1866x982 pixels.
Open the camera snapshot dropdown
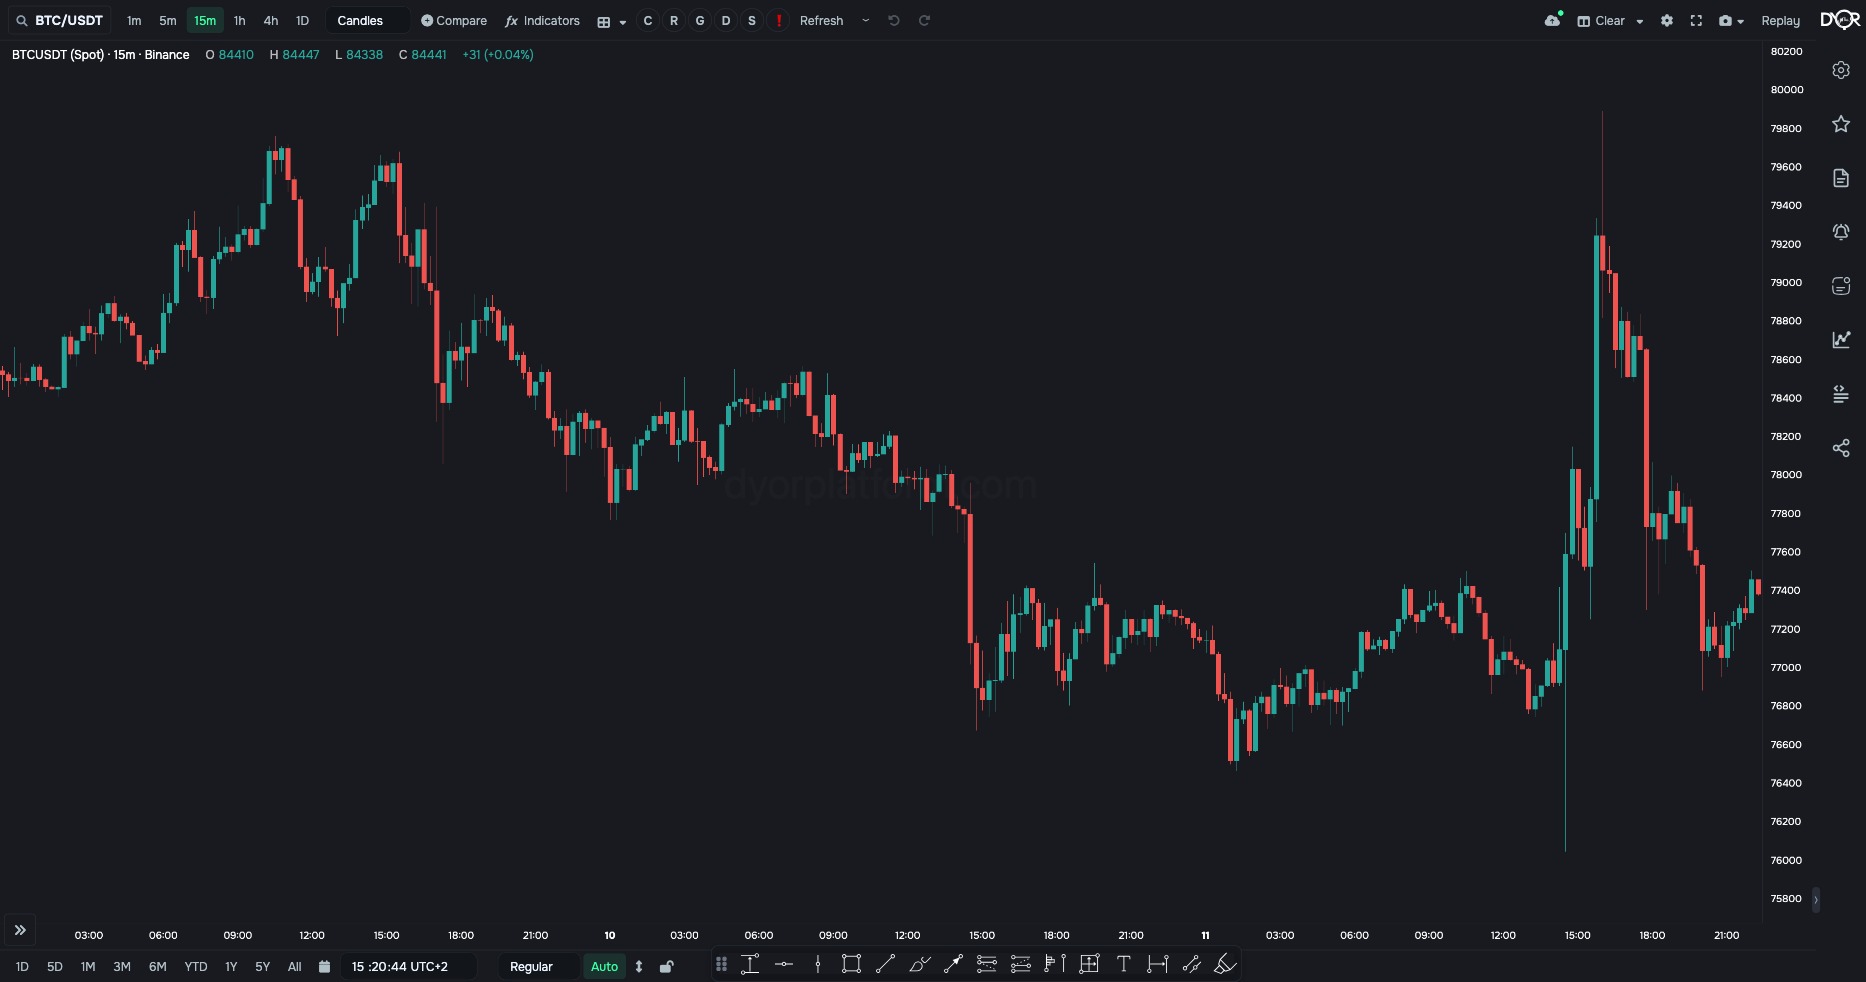1731,20
